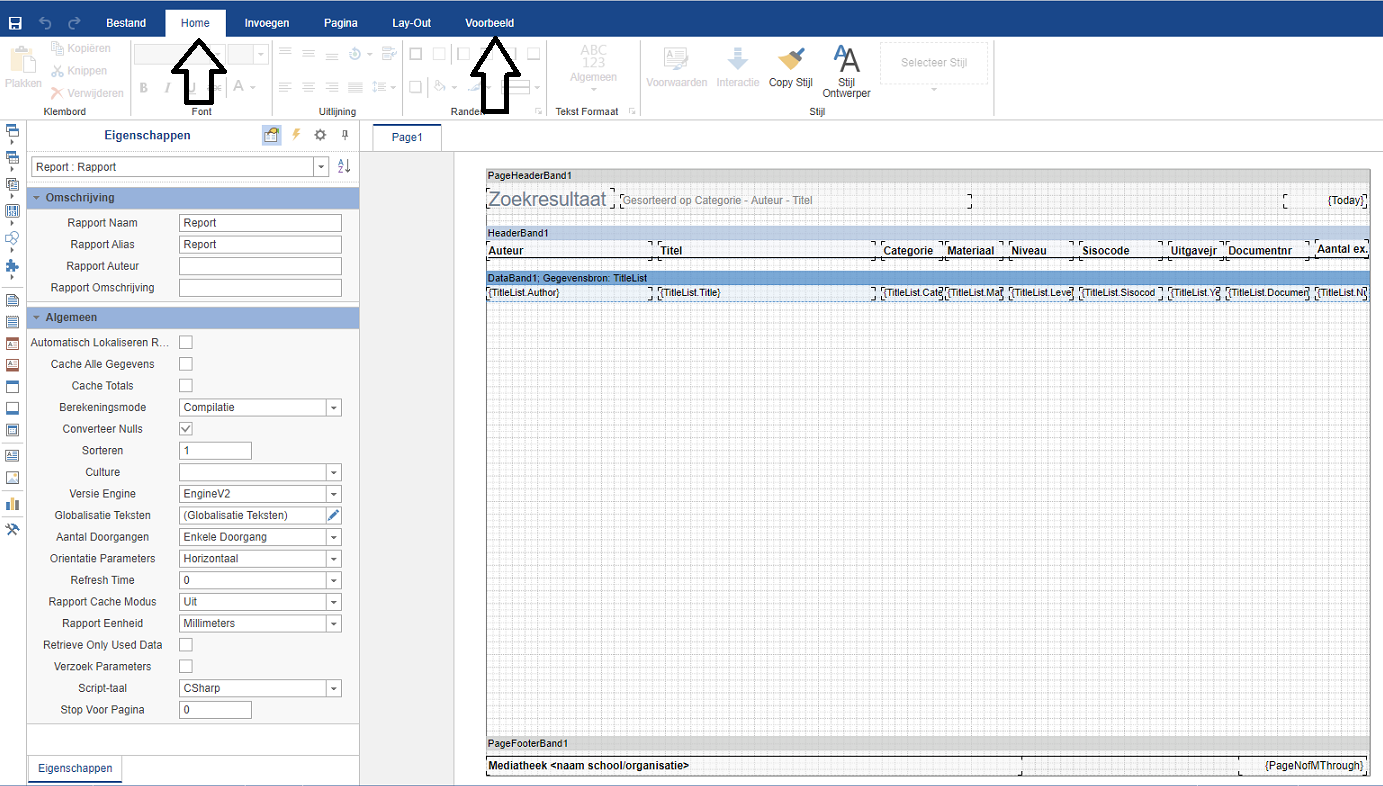Edit Globalisatie Teksten with pencil button
The image size is (1383, 786).
334,516
